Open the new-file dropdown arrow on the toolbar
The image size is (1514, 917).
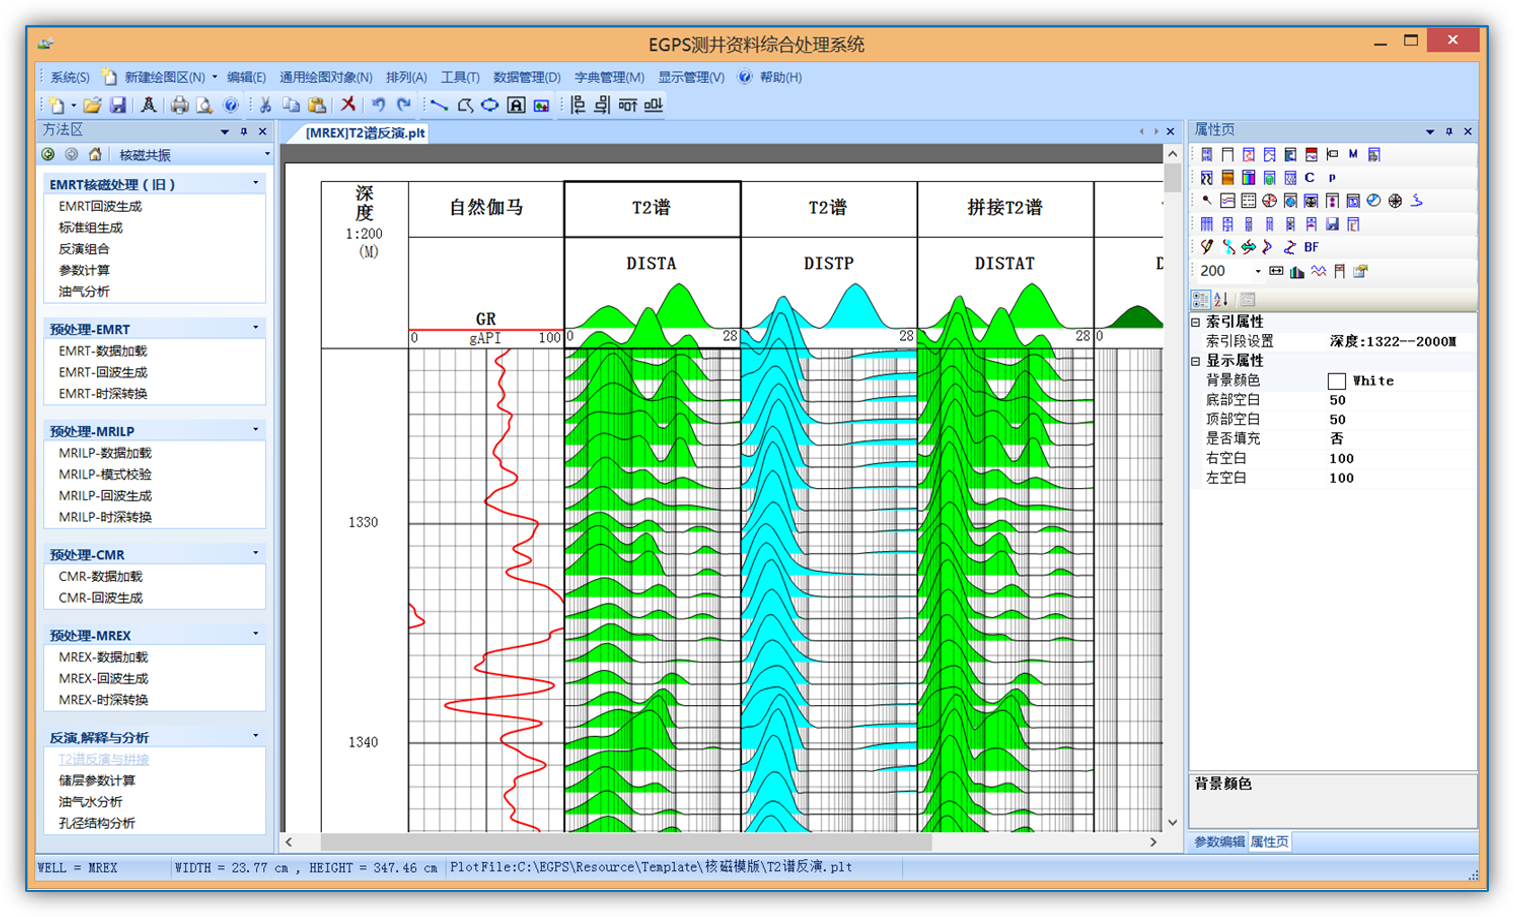click(73, 105)
